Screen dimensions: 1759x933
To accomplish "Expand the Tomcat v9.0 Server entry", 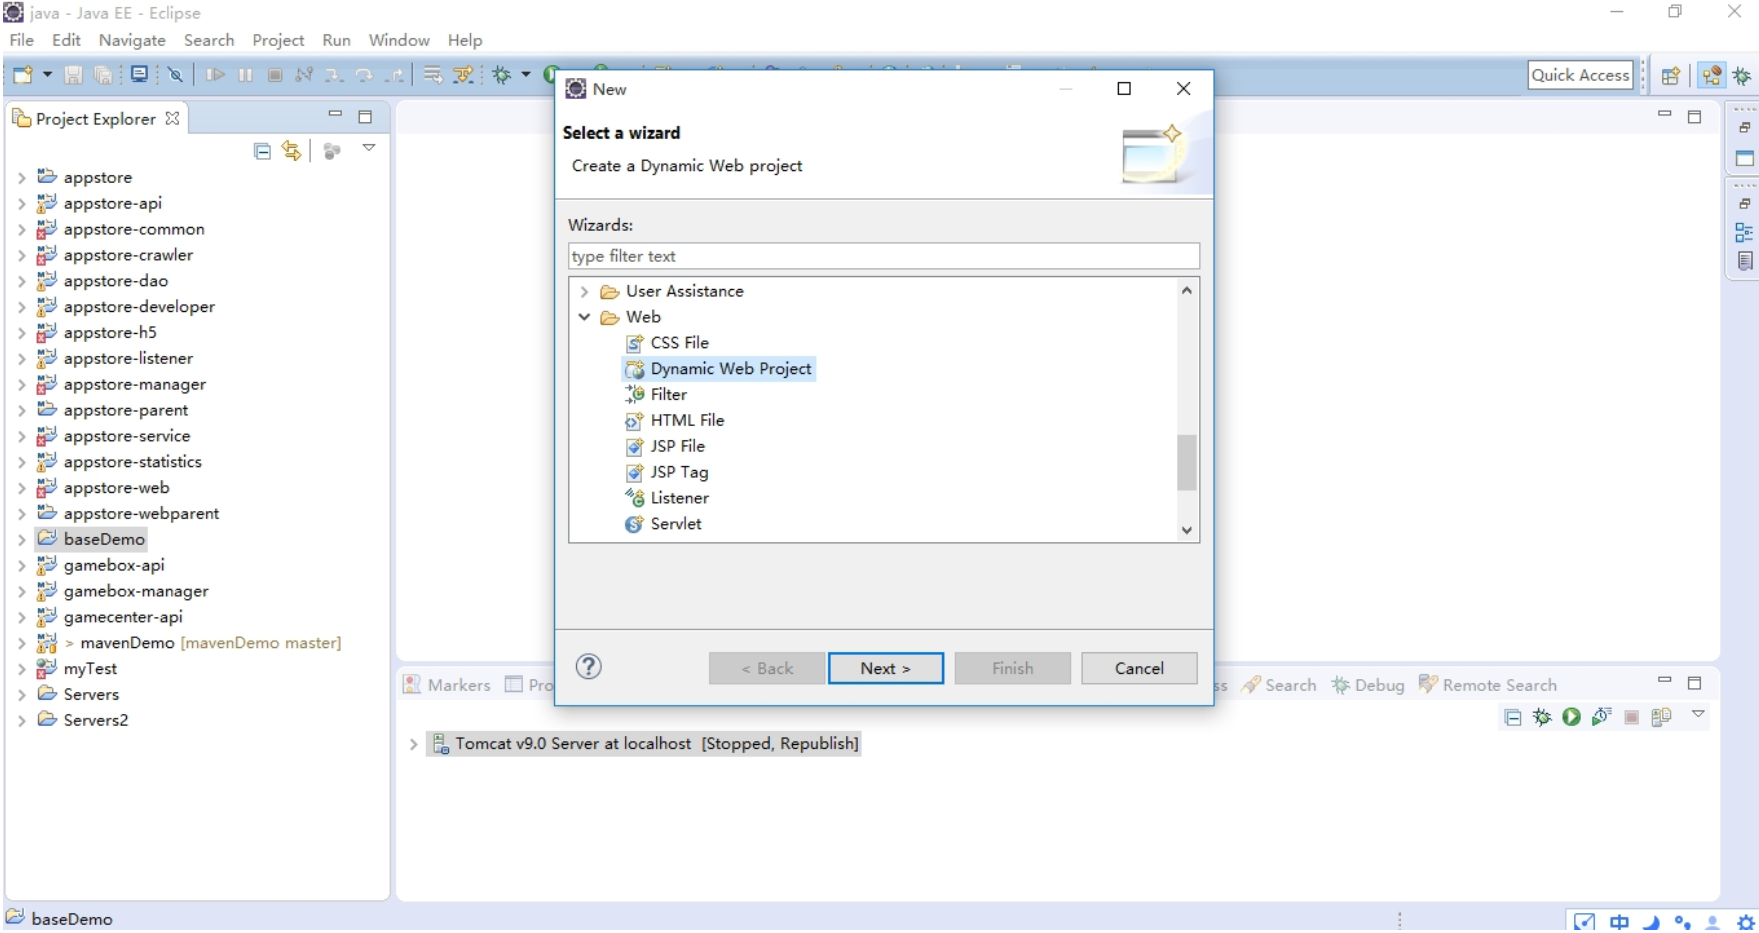I will pyautogui.click(x=413, y=743).
